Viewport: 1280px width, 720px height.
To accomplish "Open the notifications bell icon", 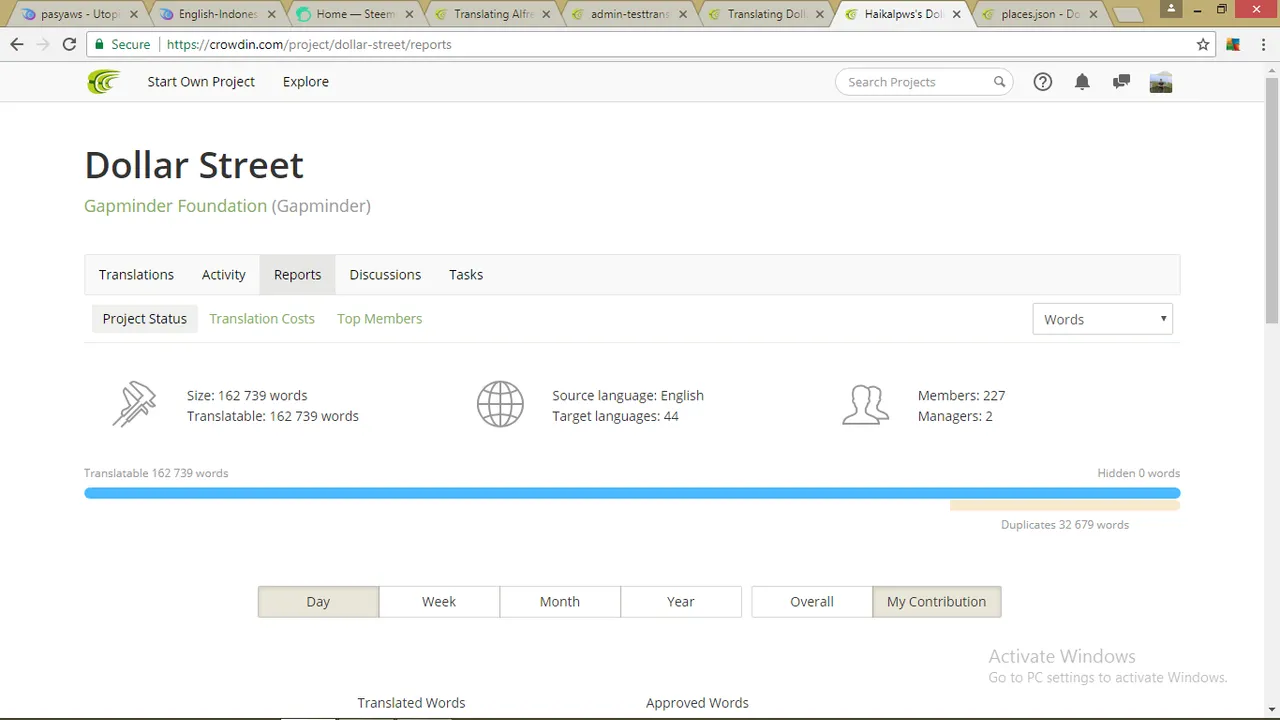I will click(x=1082, y=82).
